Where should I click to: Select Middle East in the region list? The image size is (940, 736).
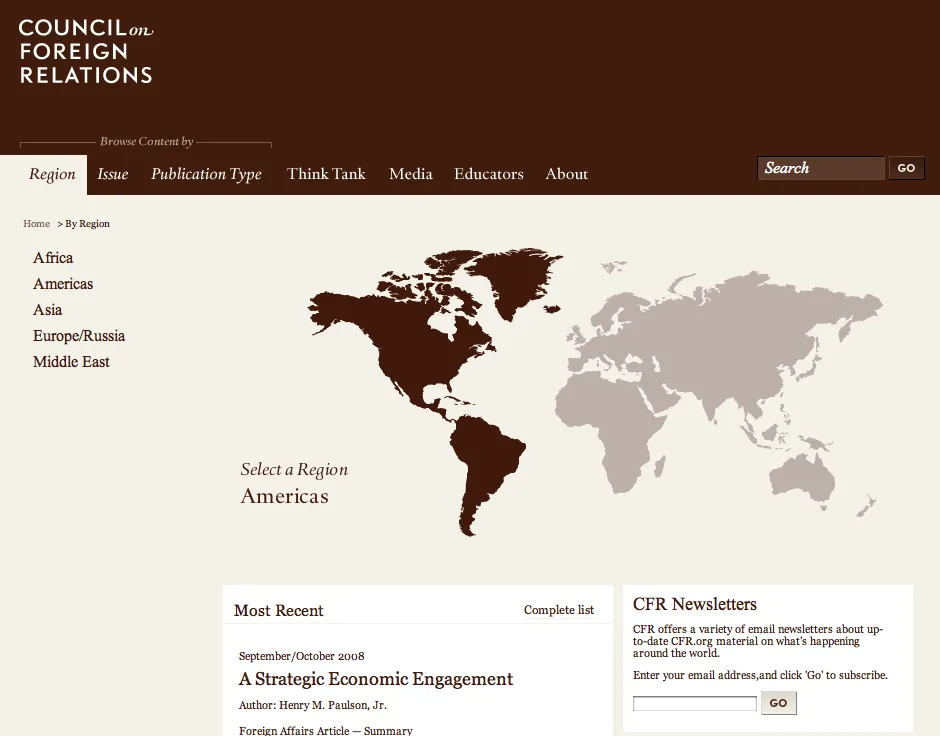point(71,361)
